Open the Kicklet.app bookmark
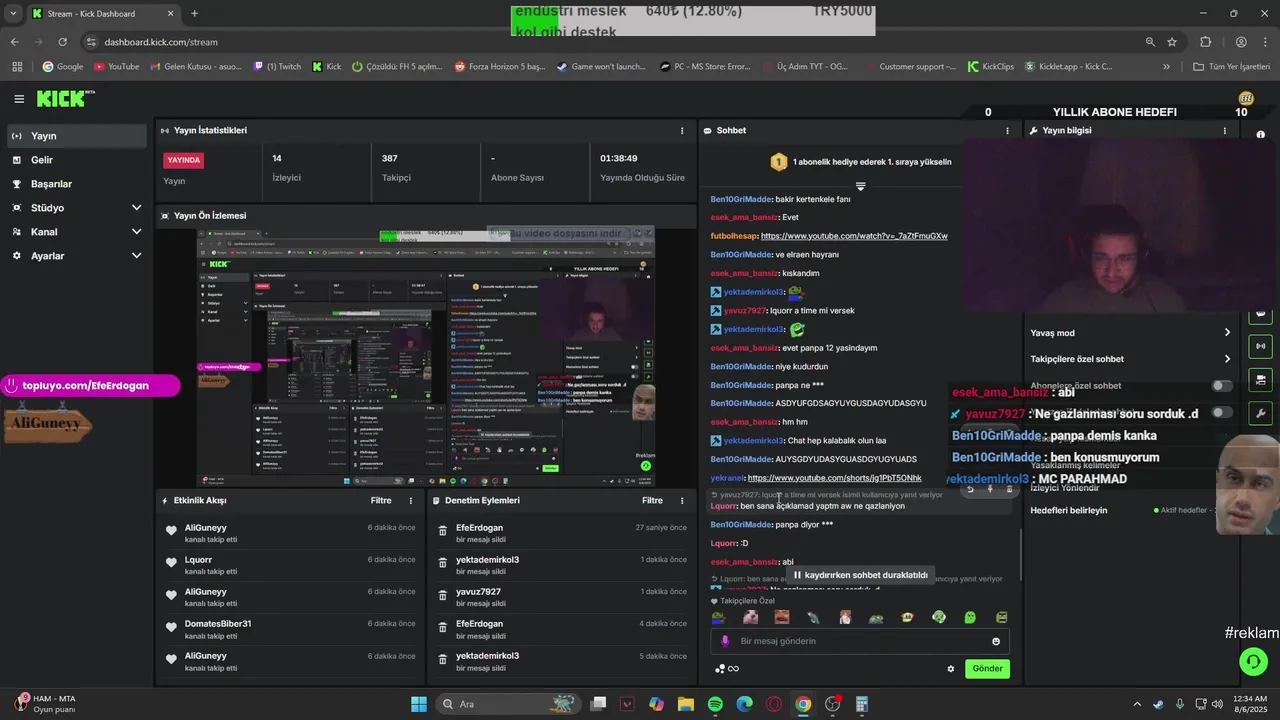 (x=1068, y=67)
